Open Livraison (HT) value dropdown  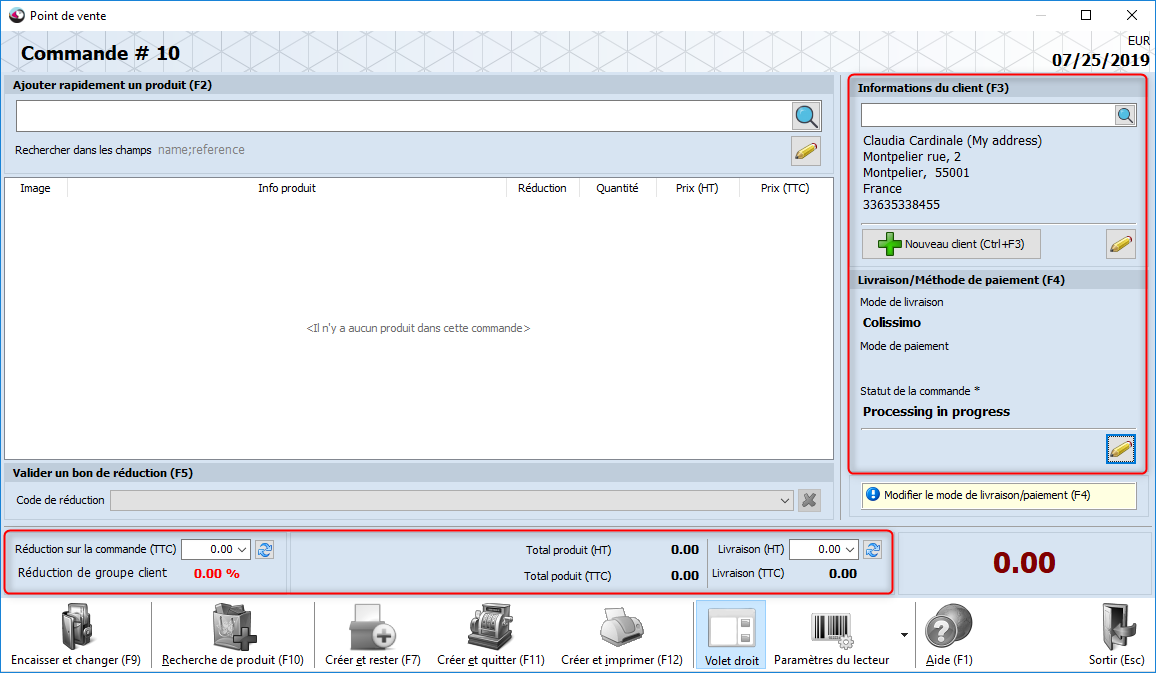(850, 550)
